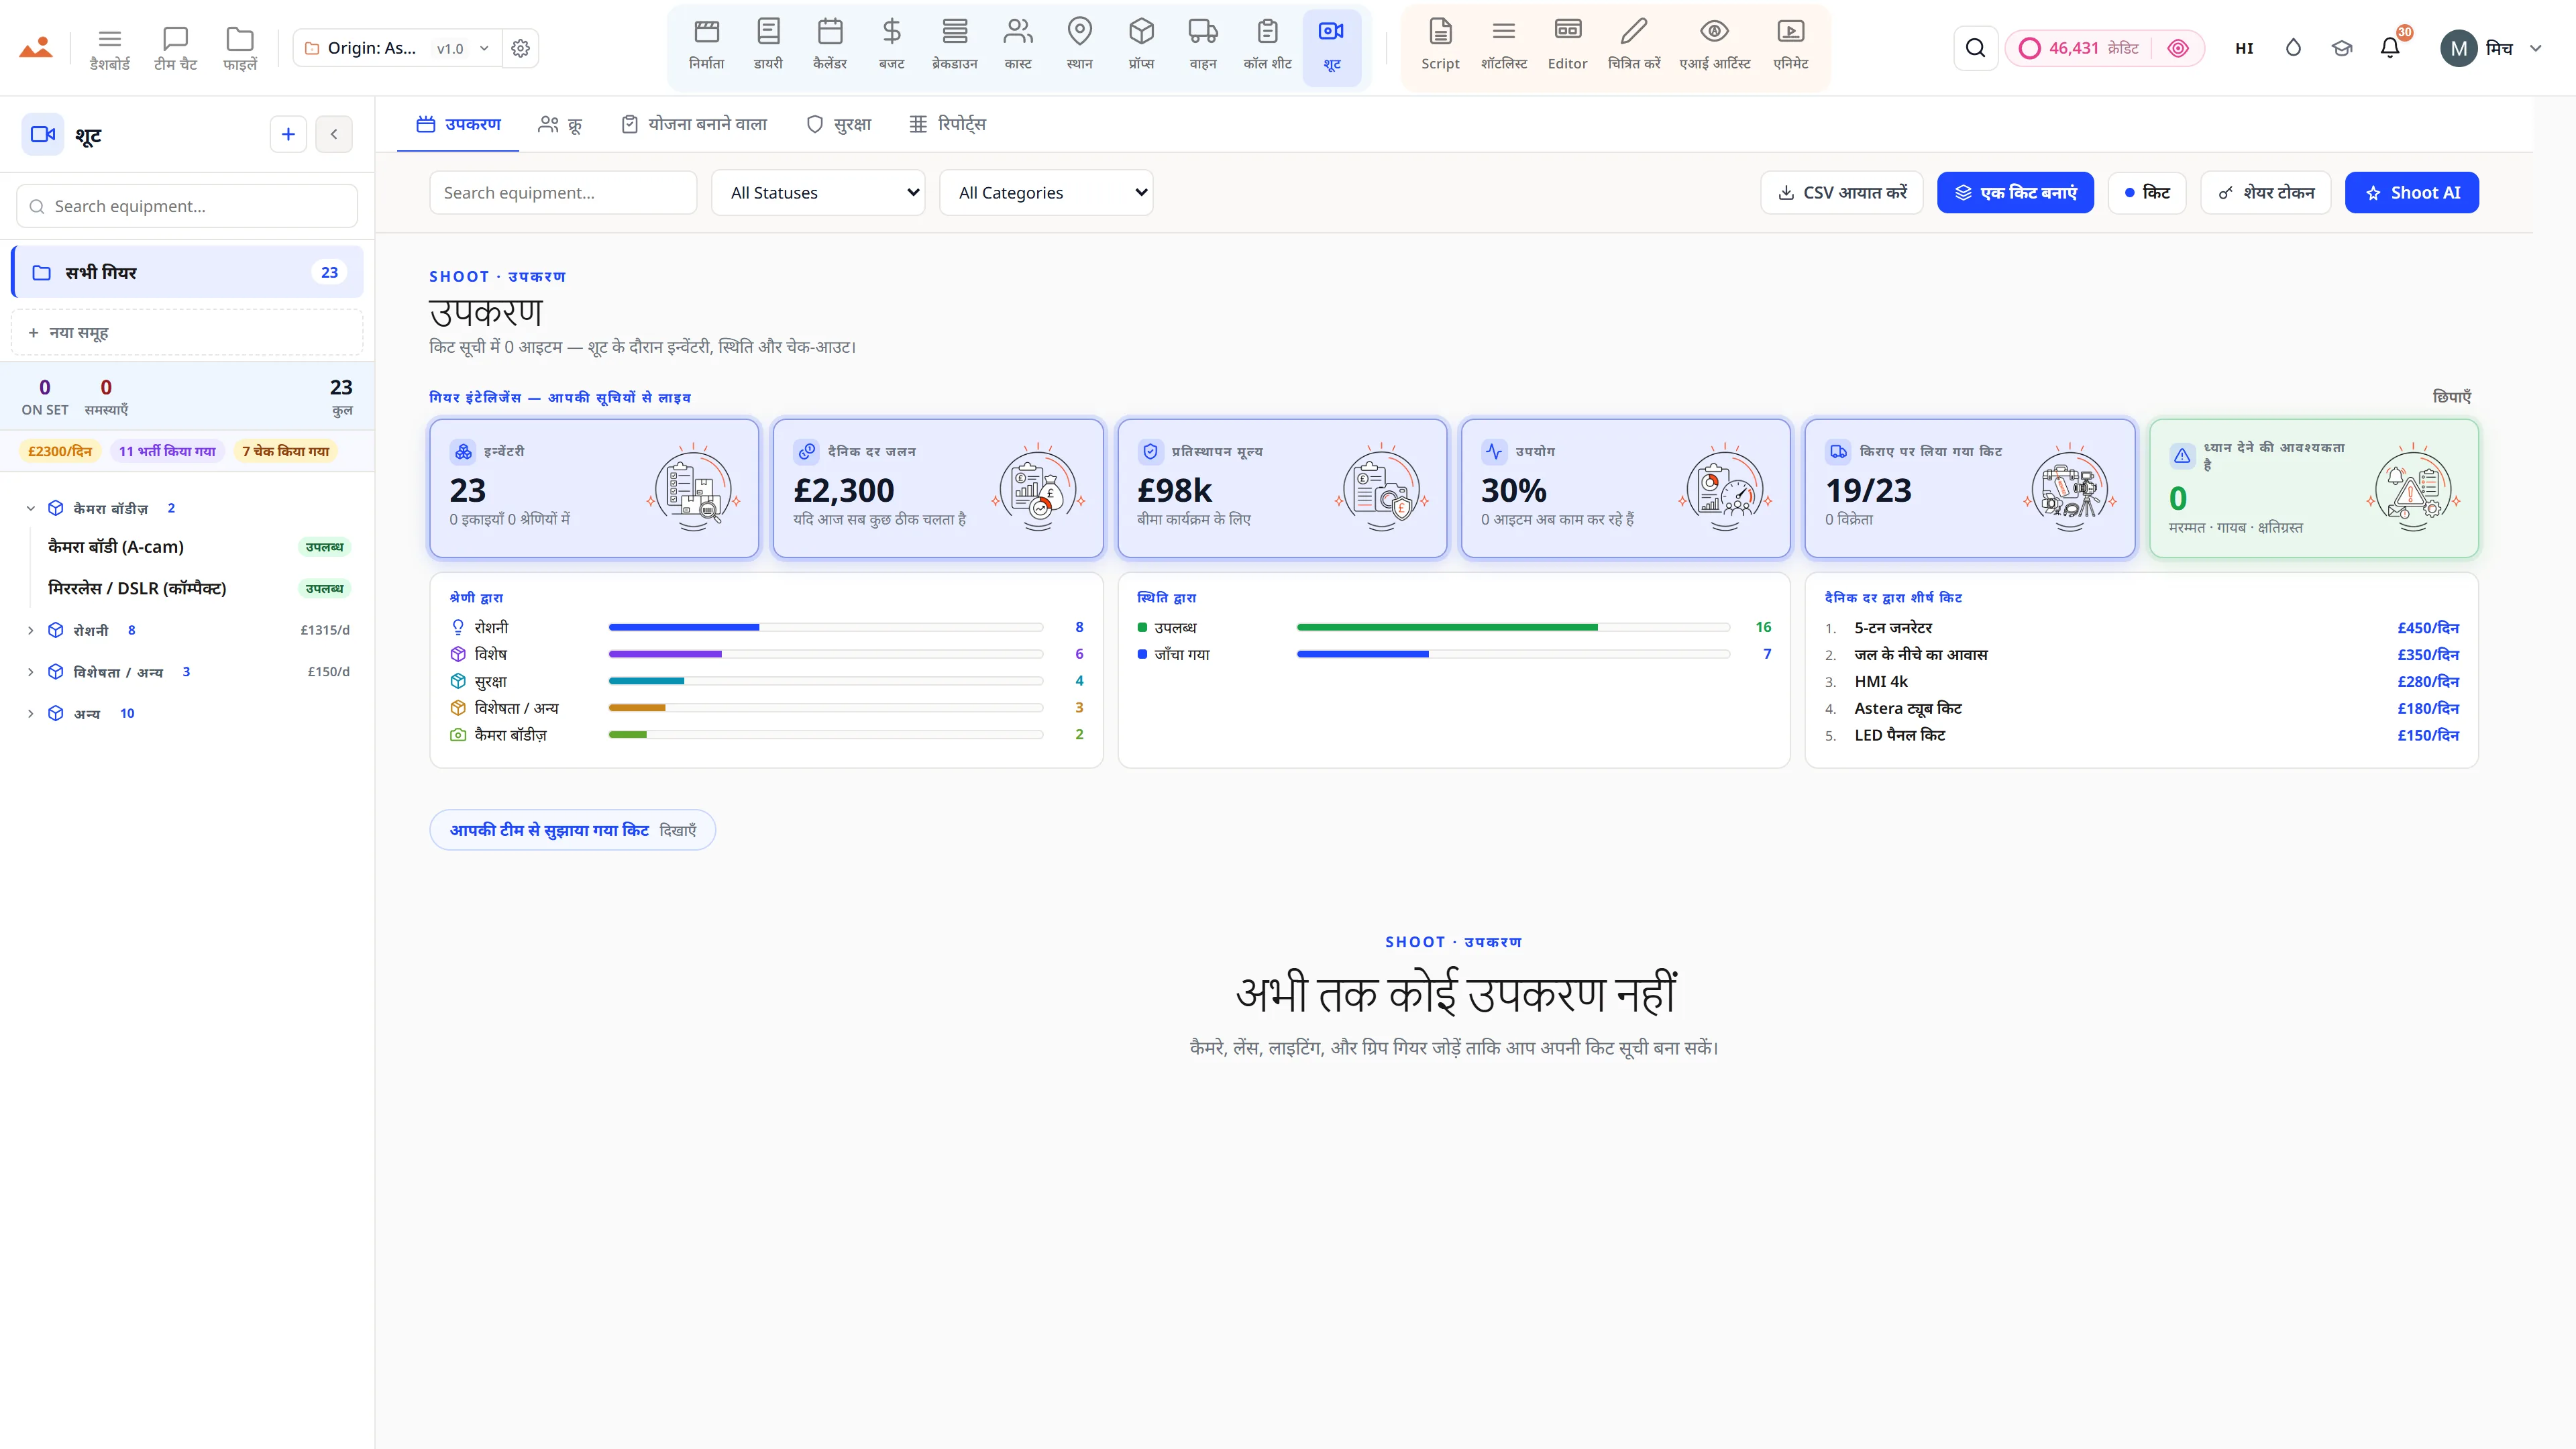Show आपकी टीम से सुझाया गया किट
Screen dimensions: 2576x1449
pos(573,830)
